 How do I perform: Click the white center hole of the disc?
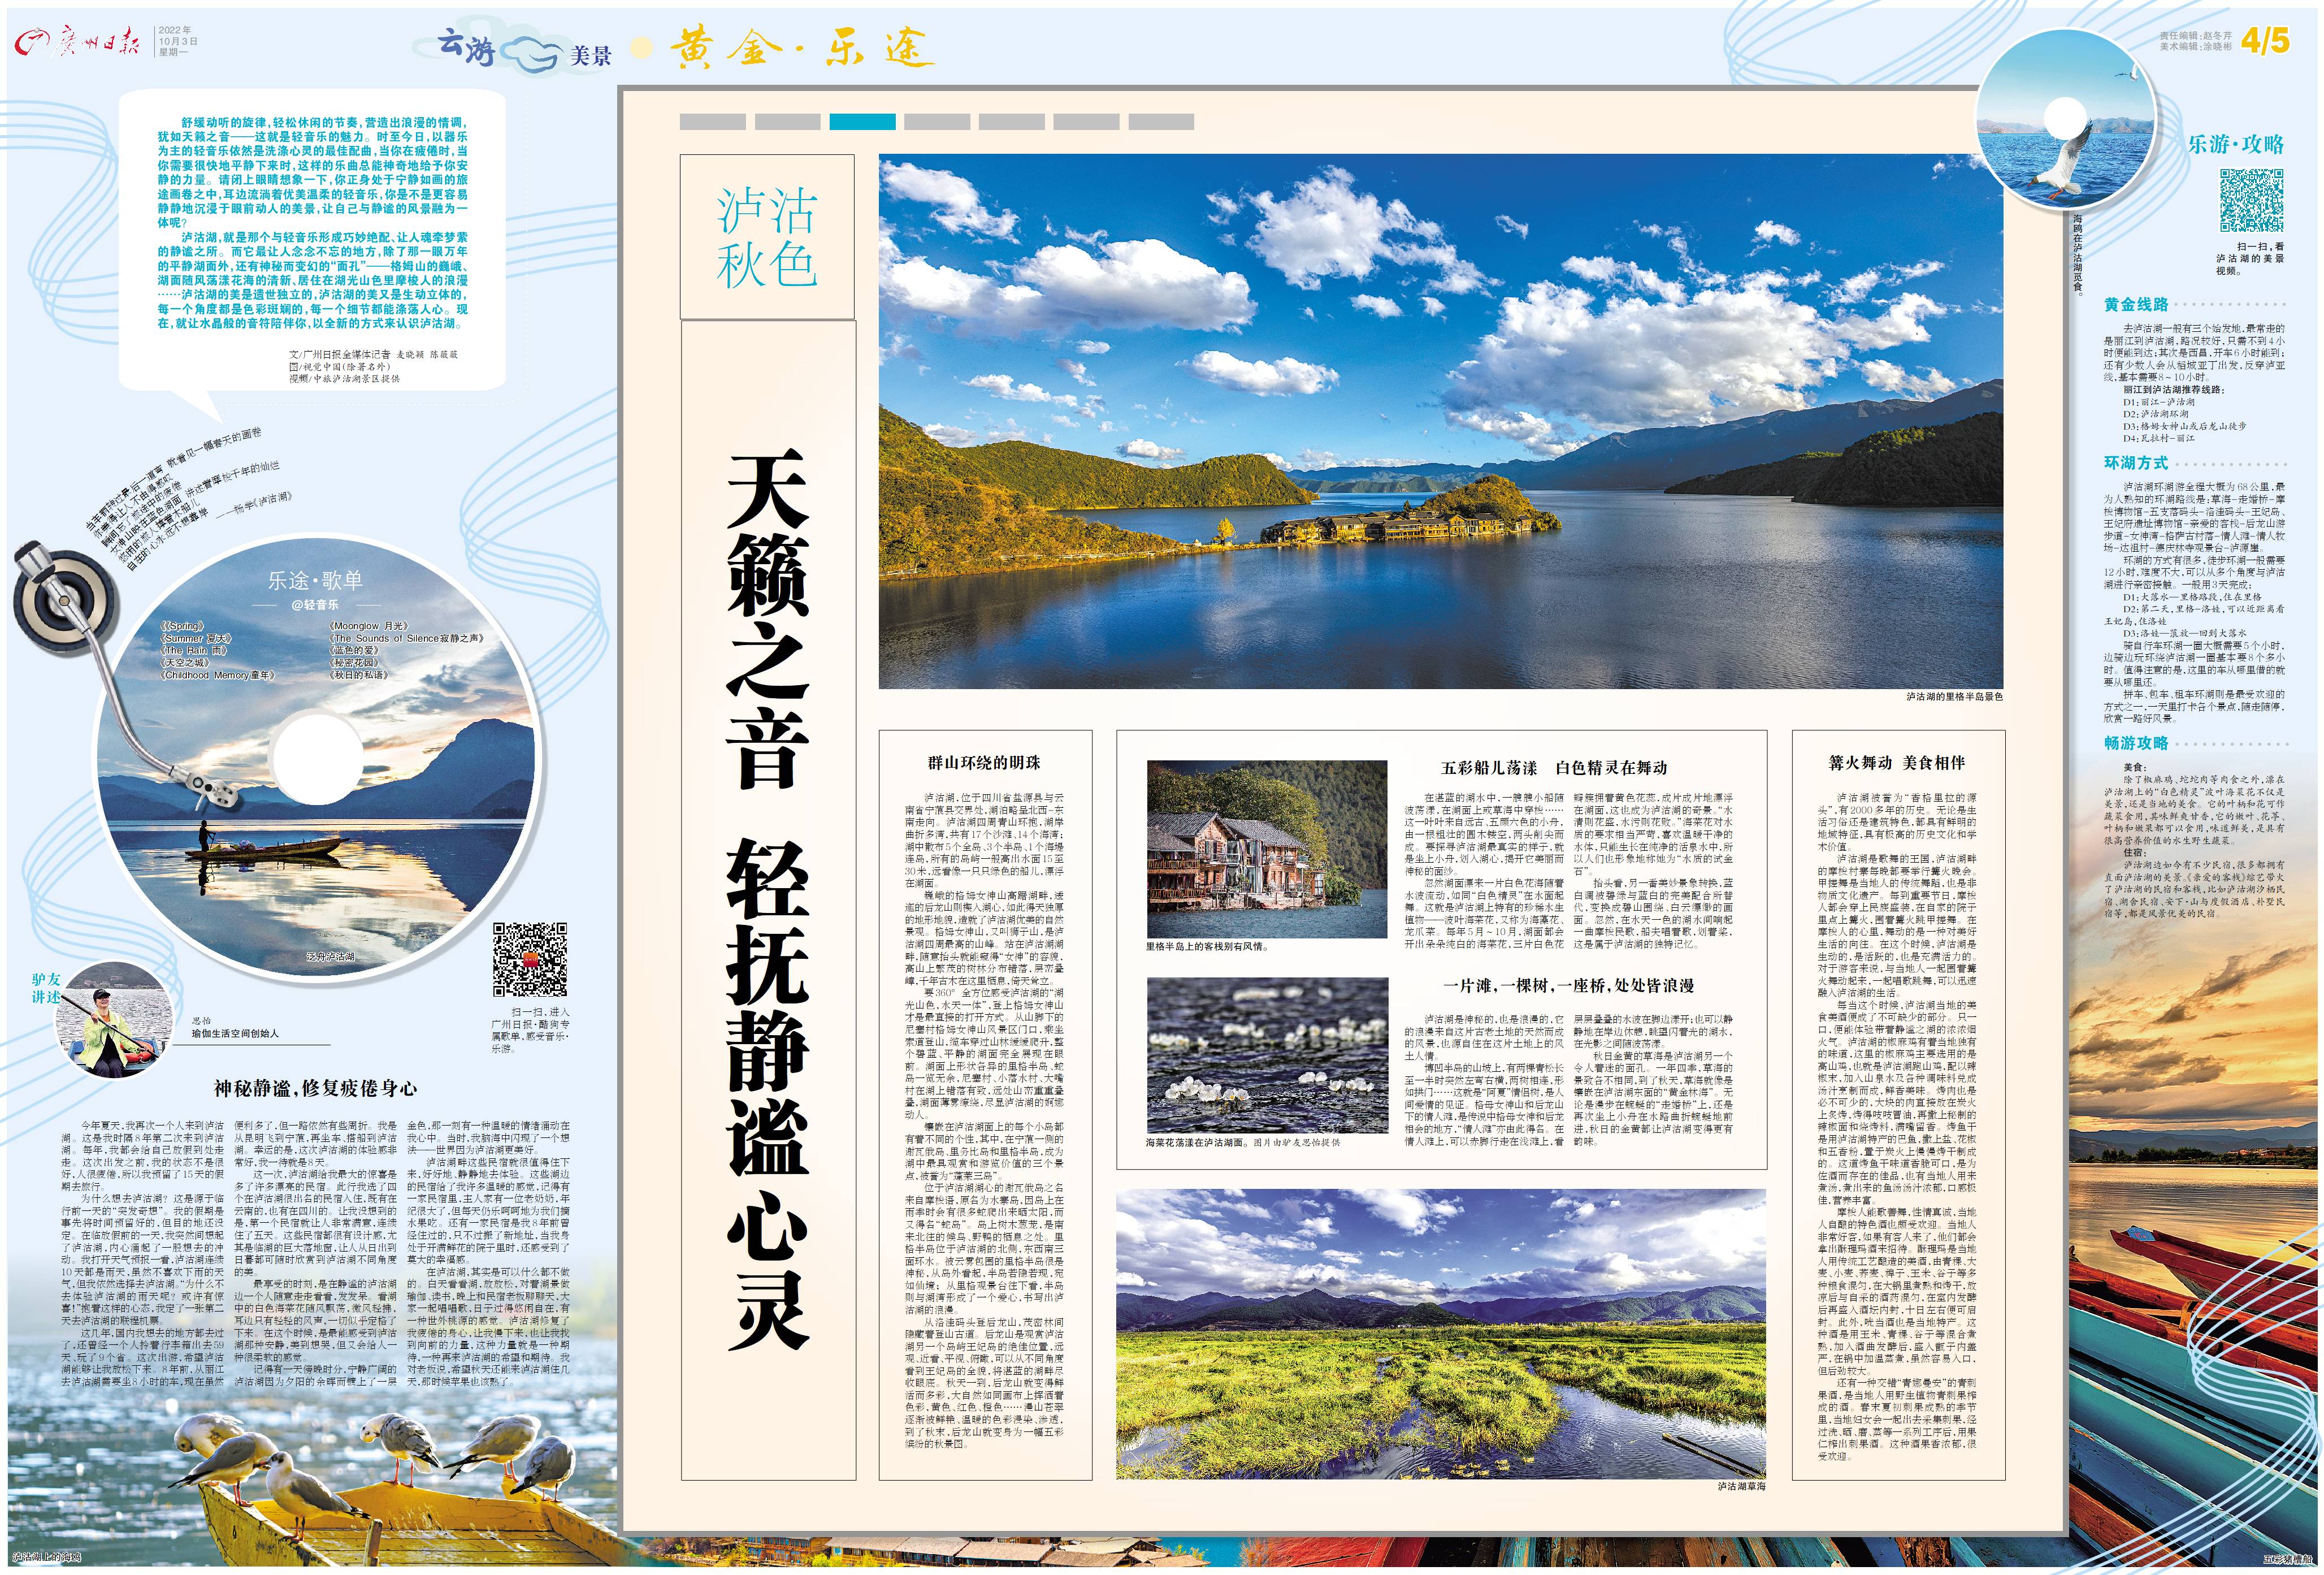pyautogui.click(x=317, y=758)
